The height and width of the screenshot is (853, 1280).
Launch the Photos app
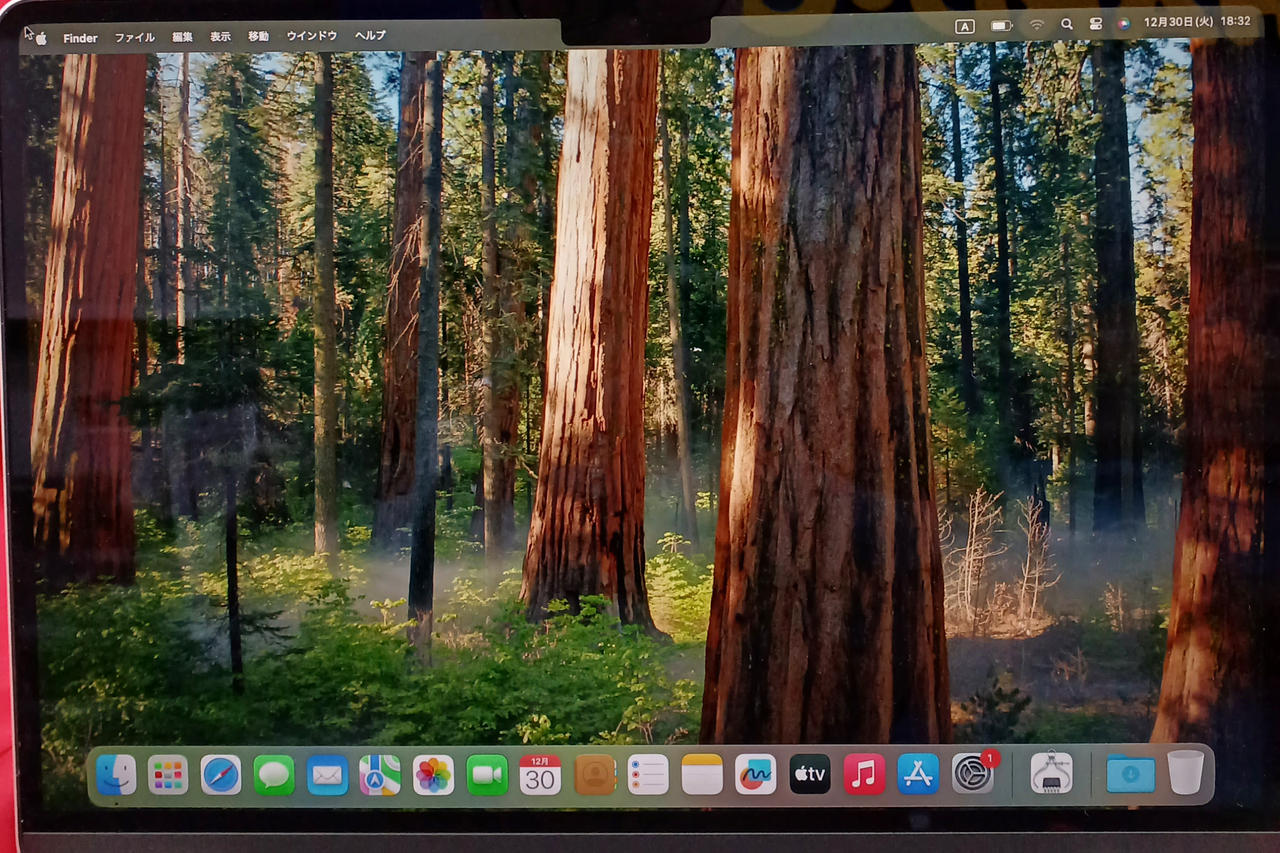(433, 775)
